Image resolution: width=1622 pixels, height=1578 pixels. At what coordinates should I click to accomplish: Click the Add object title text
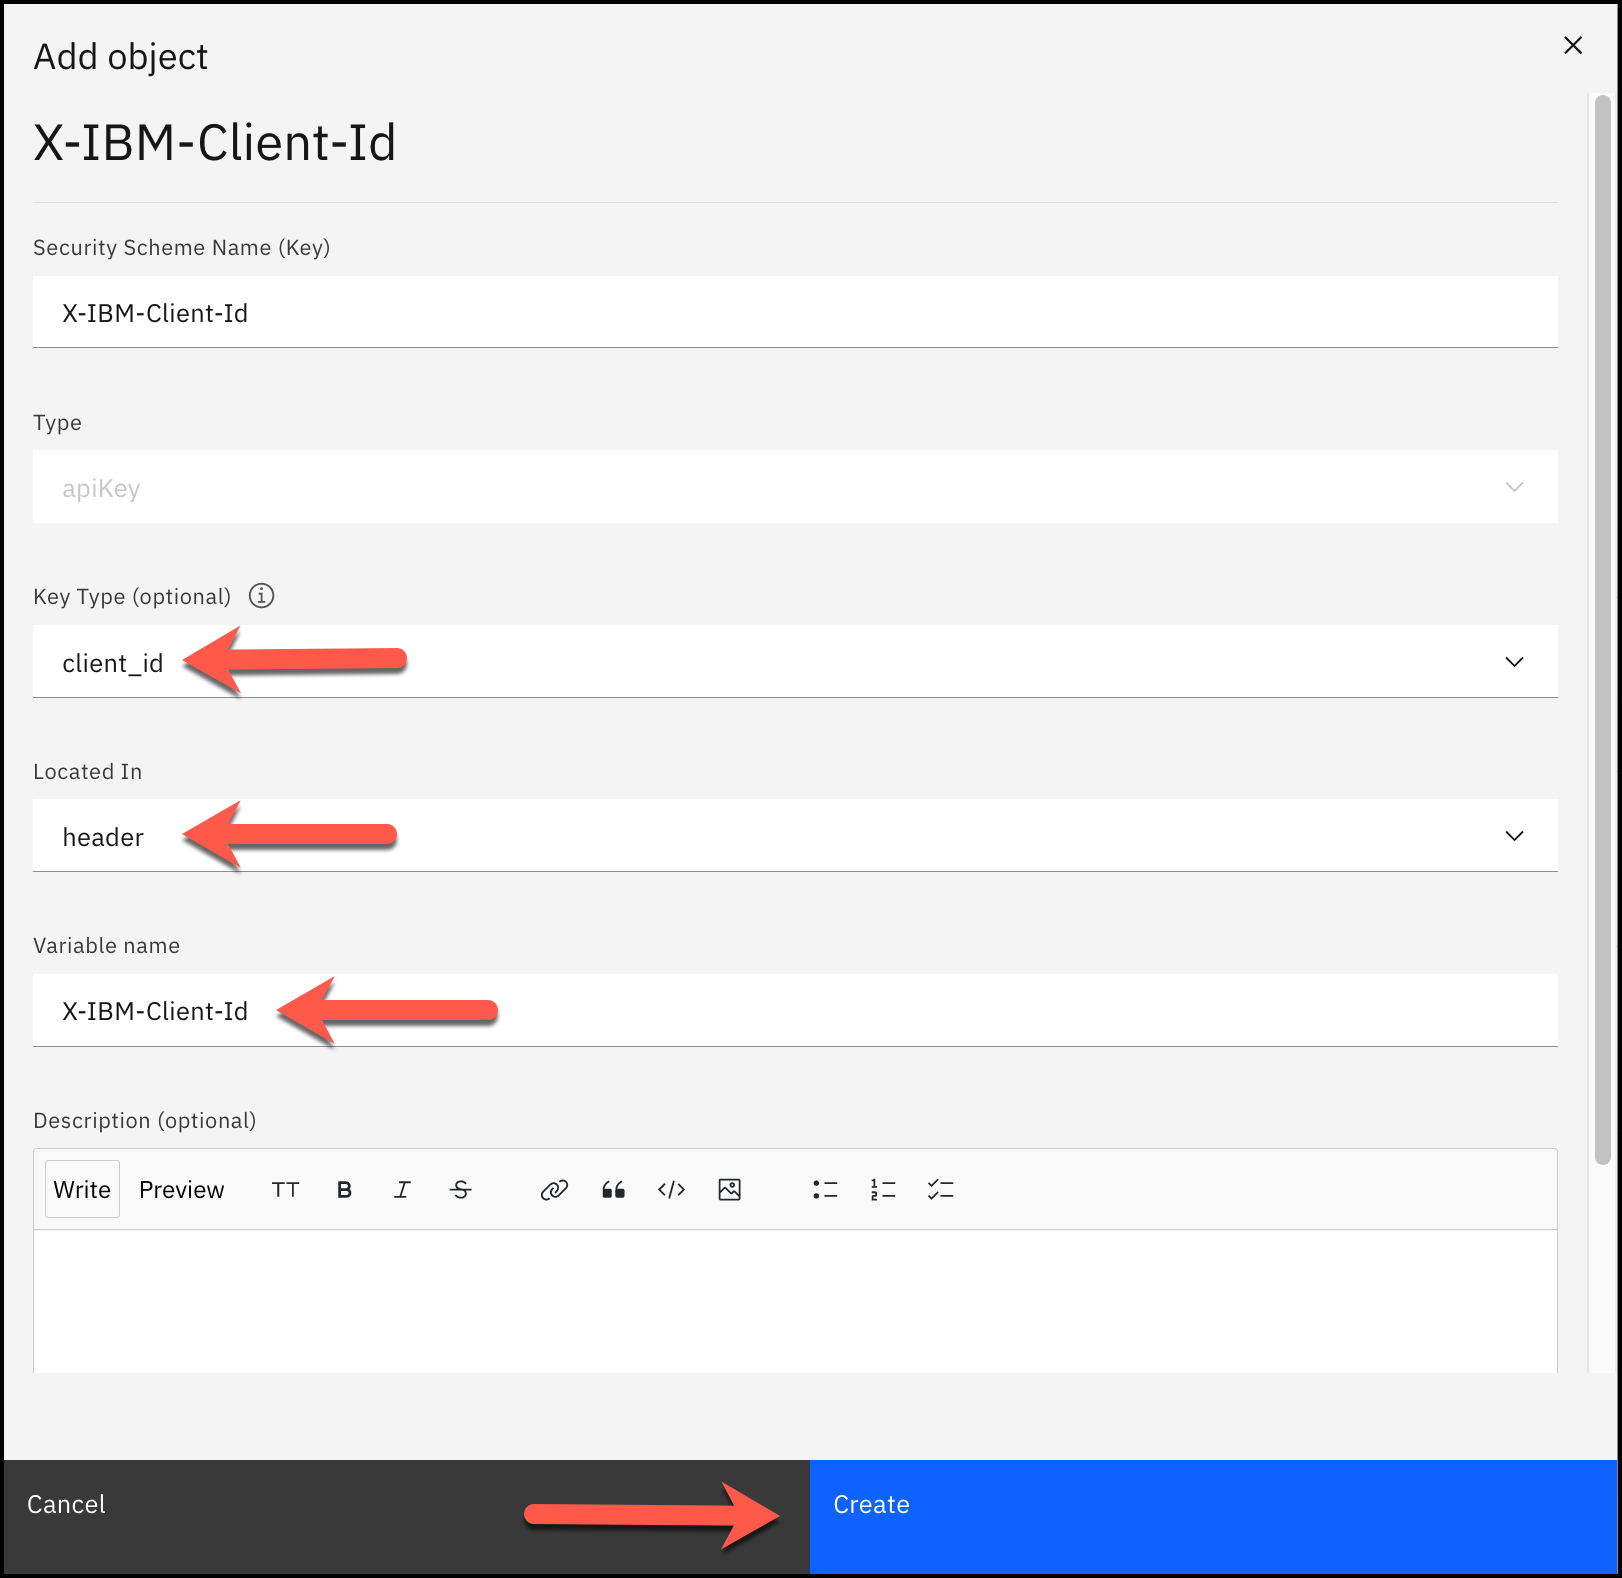[120, 57]
